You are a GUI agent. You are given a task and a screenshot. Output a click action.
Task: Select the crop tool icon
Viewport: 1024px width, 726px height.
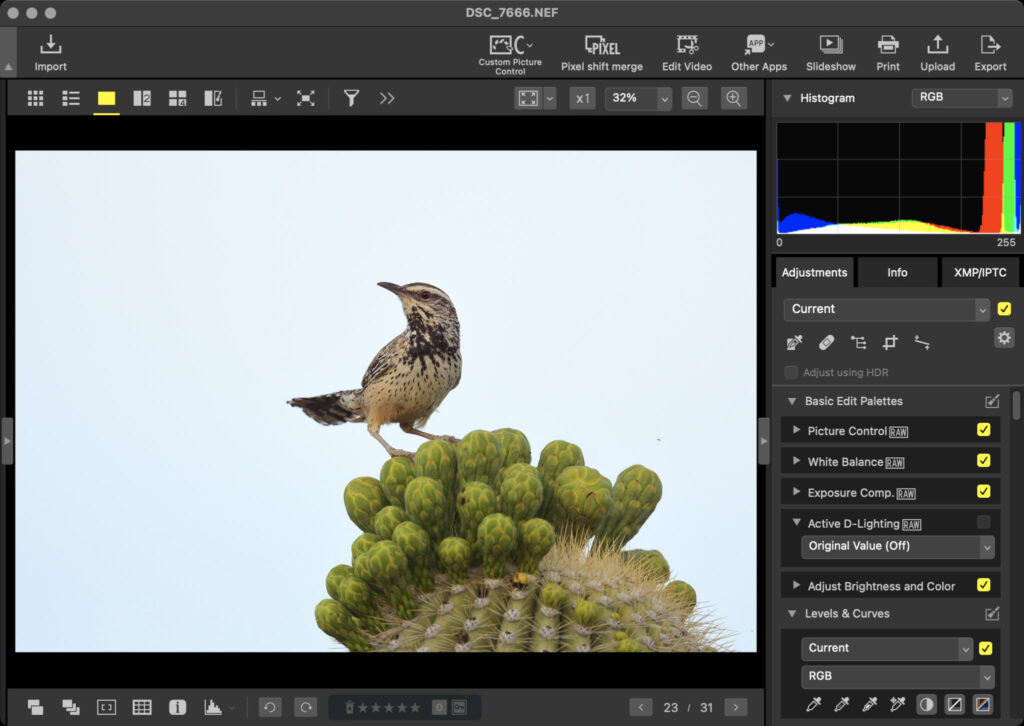click(890, 343)
